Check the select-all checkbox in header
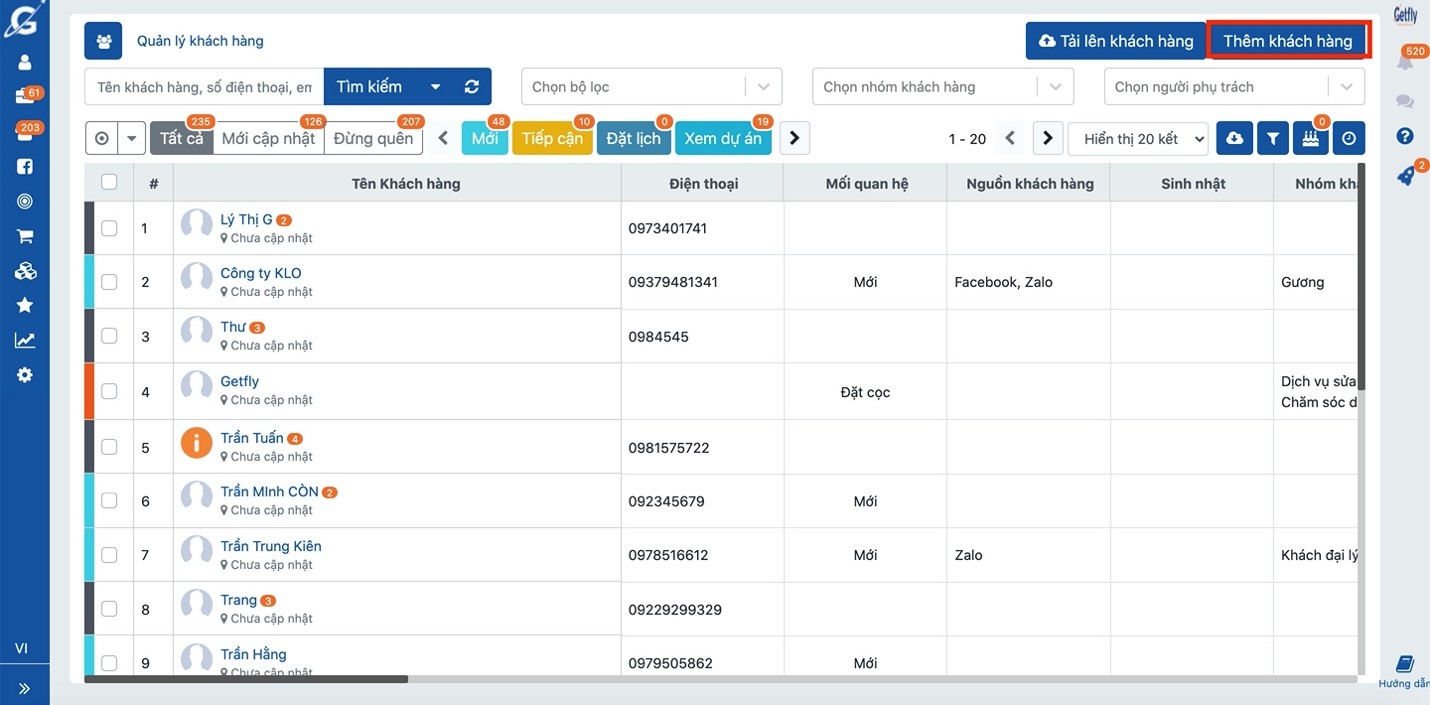The width and height of the screenshot is (1430, 705). coord(109,182)
